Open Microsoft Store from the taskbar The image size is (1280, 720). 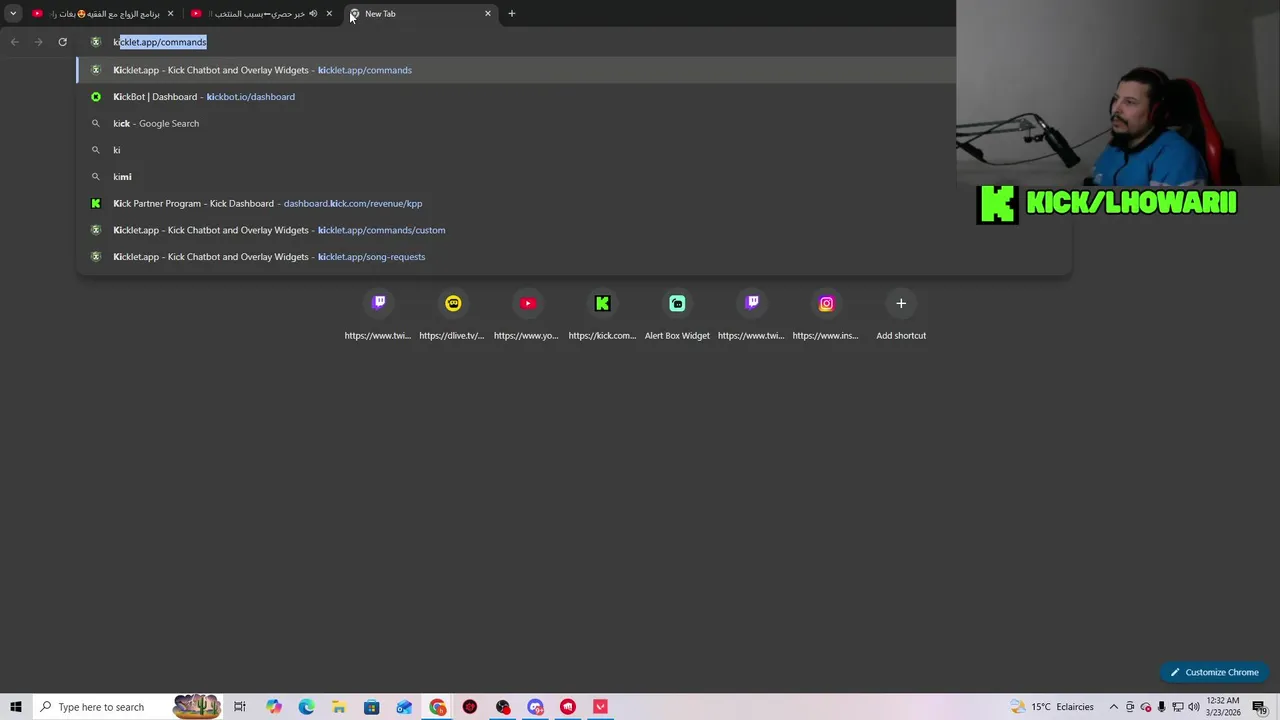(x=371, y=707)
